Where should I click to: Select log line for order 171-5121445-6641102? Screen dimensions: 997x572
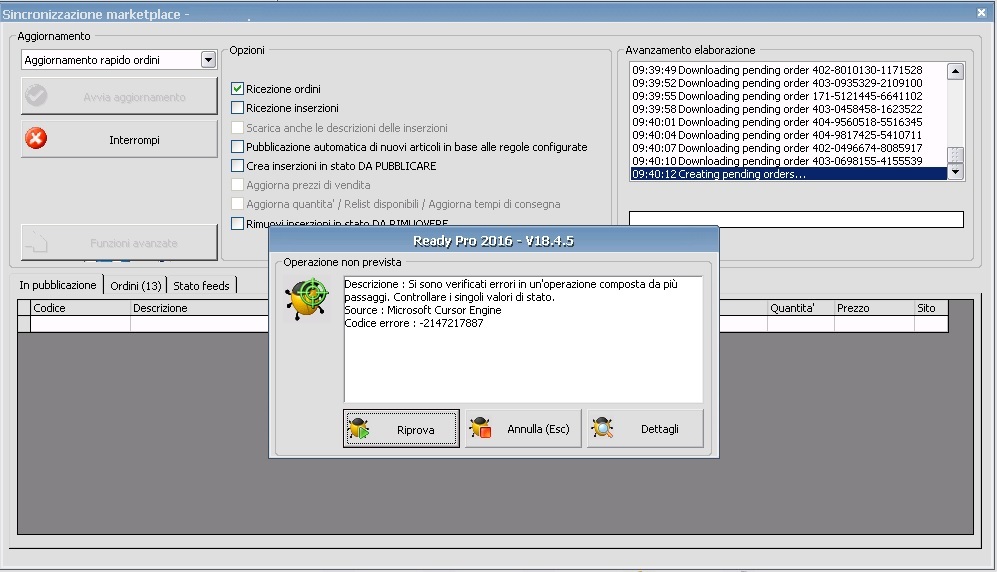click(788, 96)
